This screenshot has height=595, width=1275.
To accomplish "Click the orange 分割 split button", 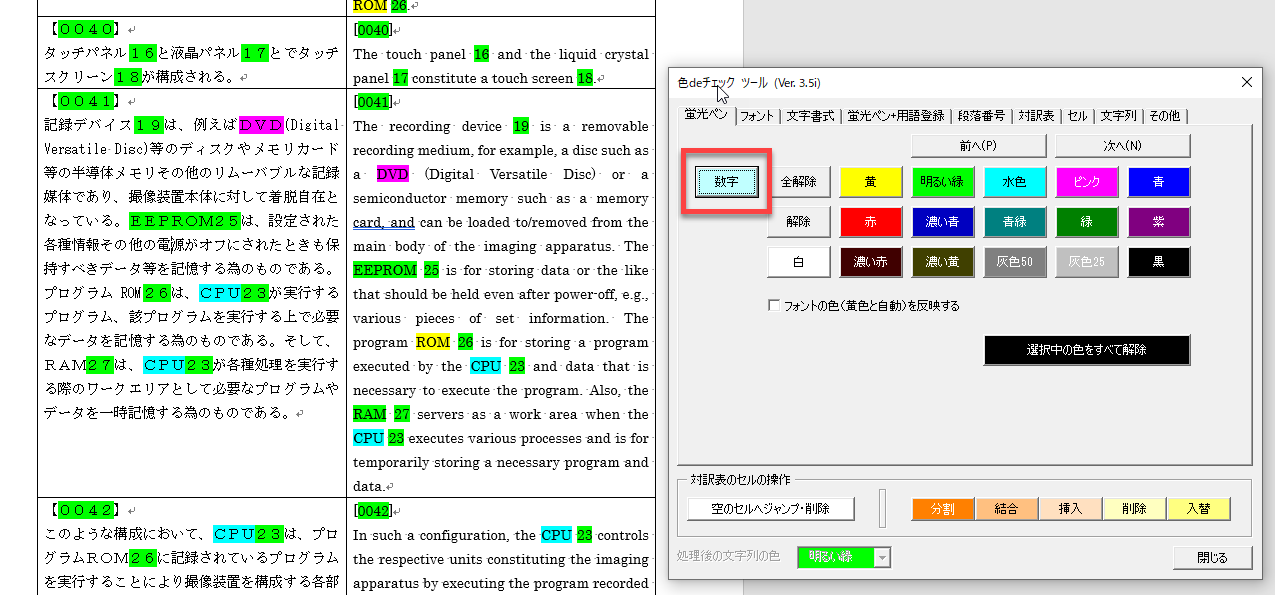I will coord(942,509).
